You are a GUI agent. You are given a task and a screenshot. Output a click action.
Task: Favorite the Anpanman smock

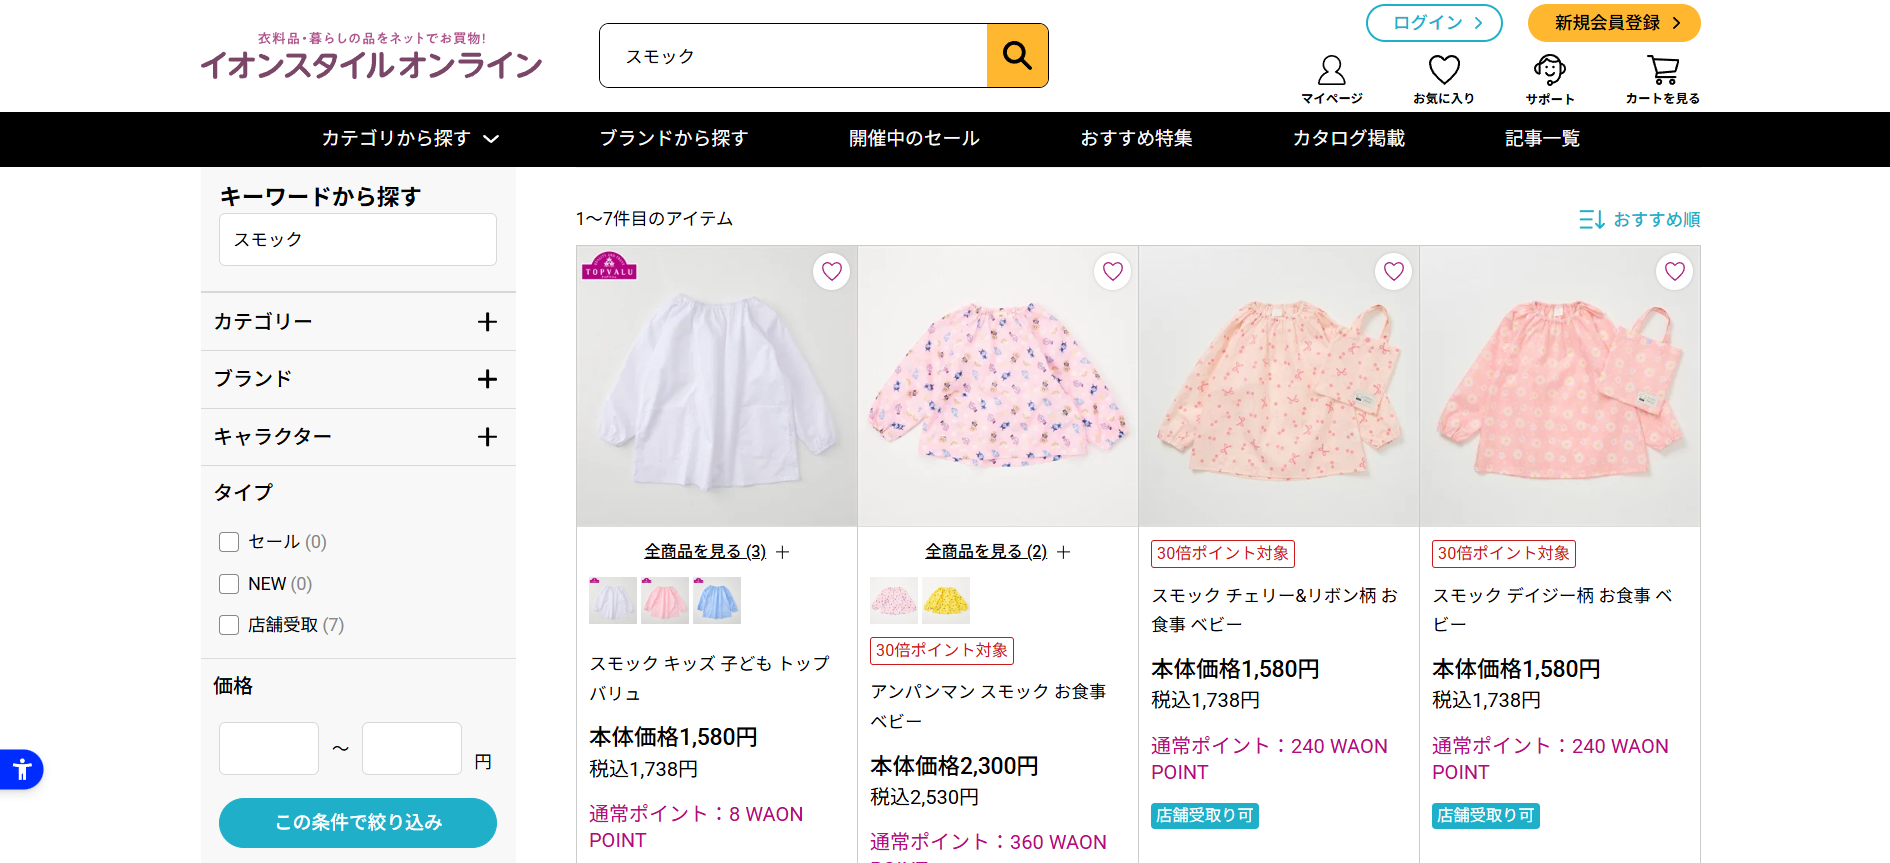(x=1112, y=271)
